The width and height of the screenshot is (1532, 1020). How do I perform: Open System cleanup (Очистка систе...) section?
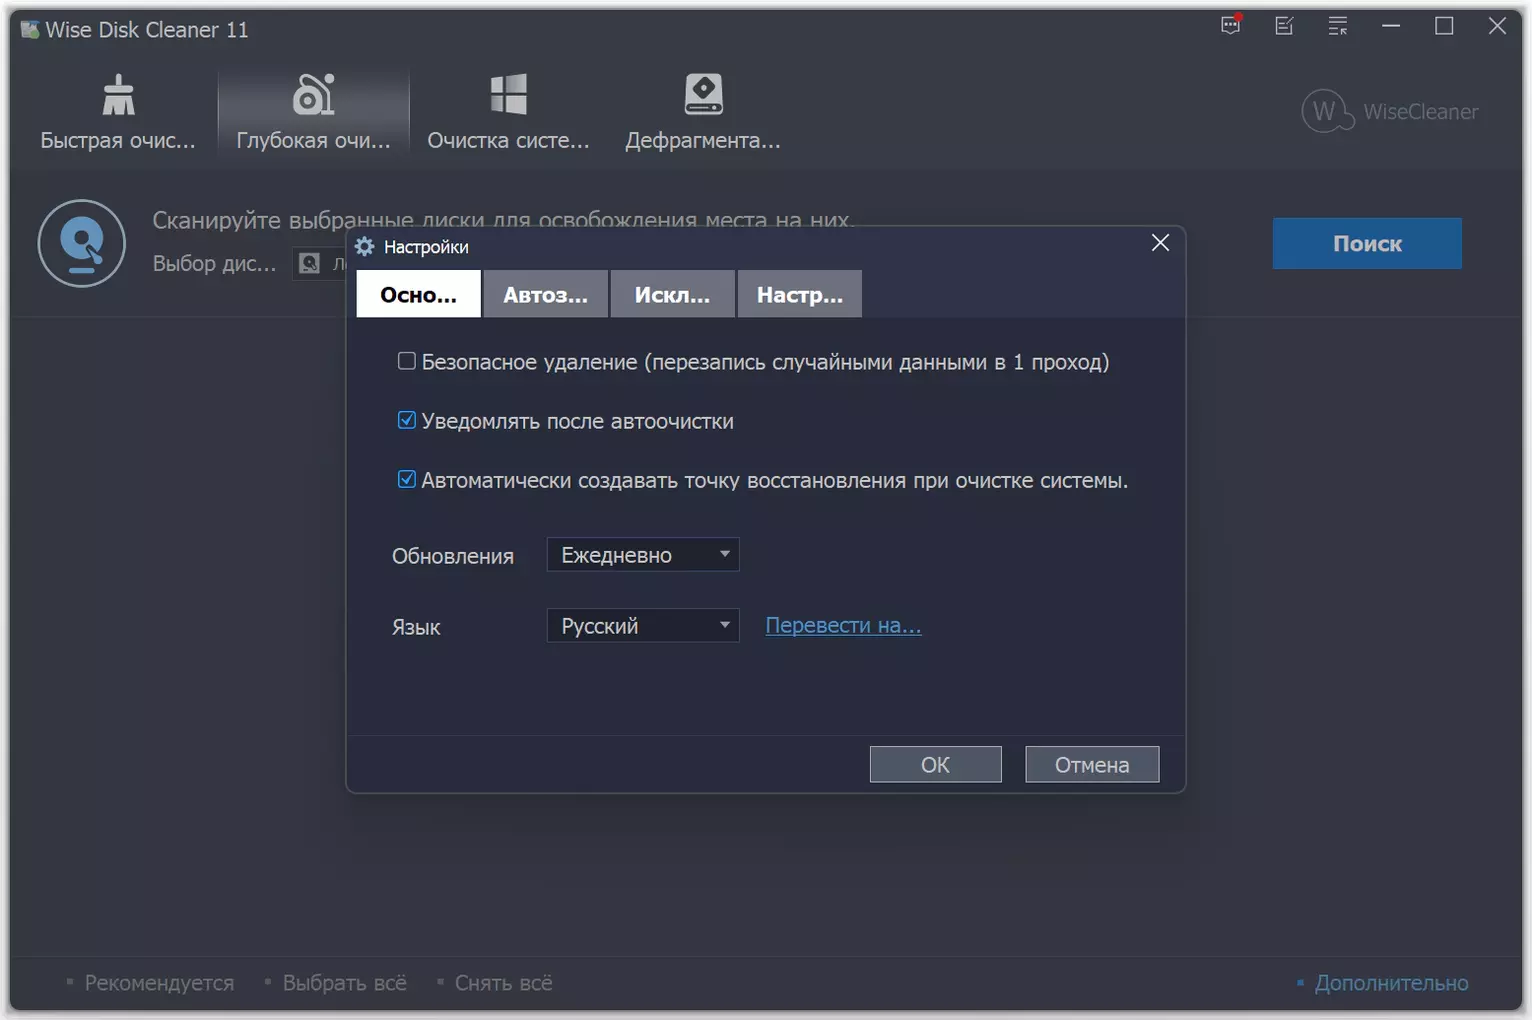pyautogui.click(x=508, y=112)
